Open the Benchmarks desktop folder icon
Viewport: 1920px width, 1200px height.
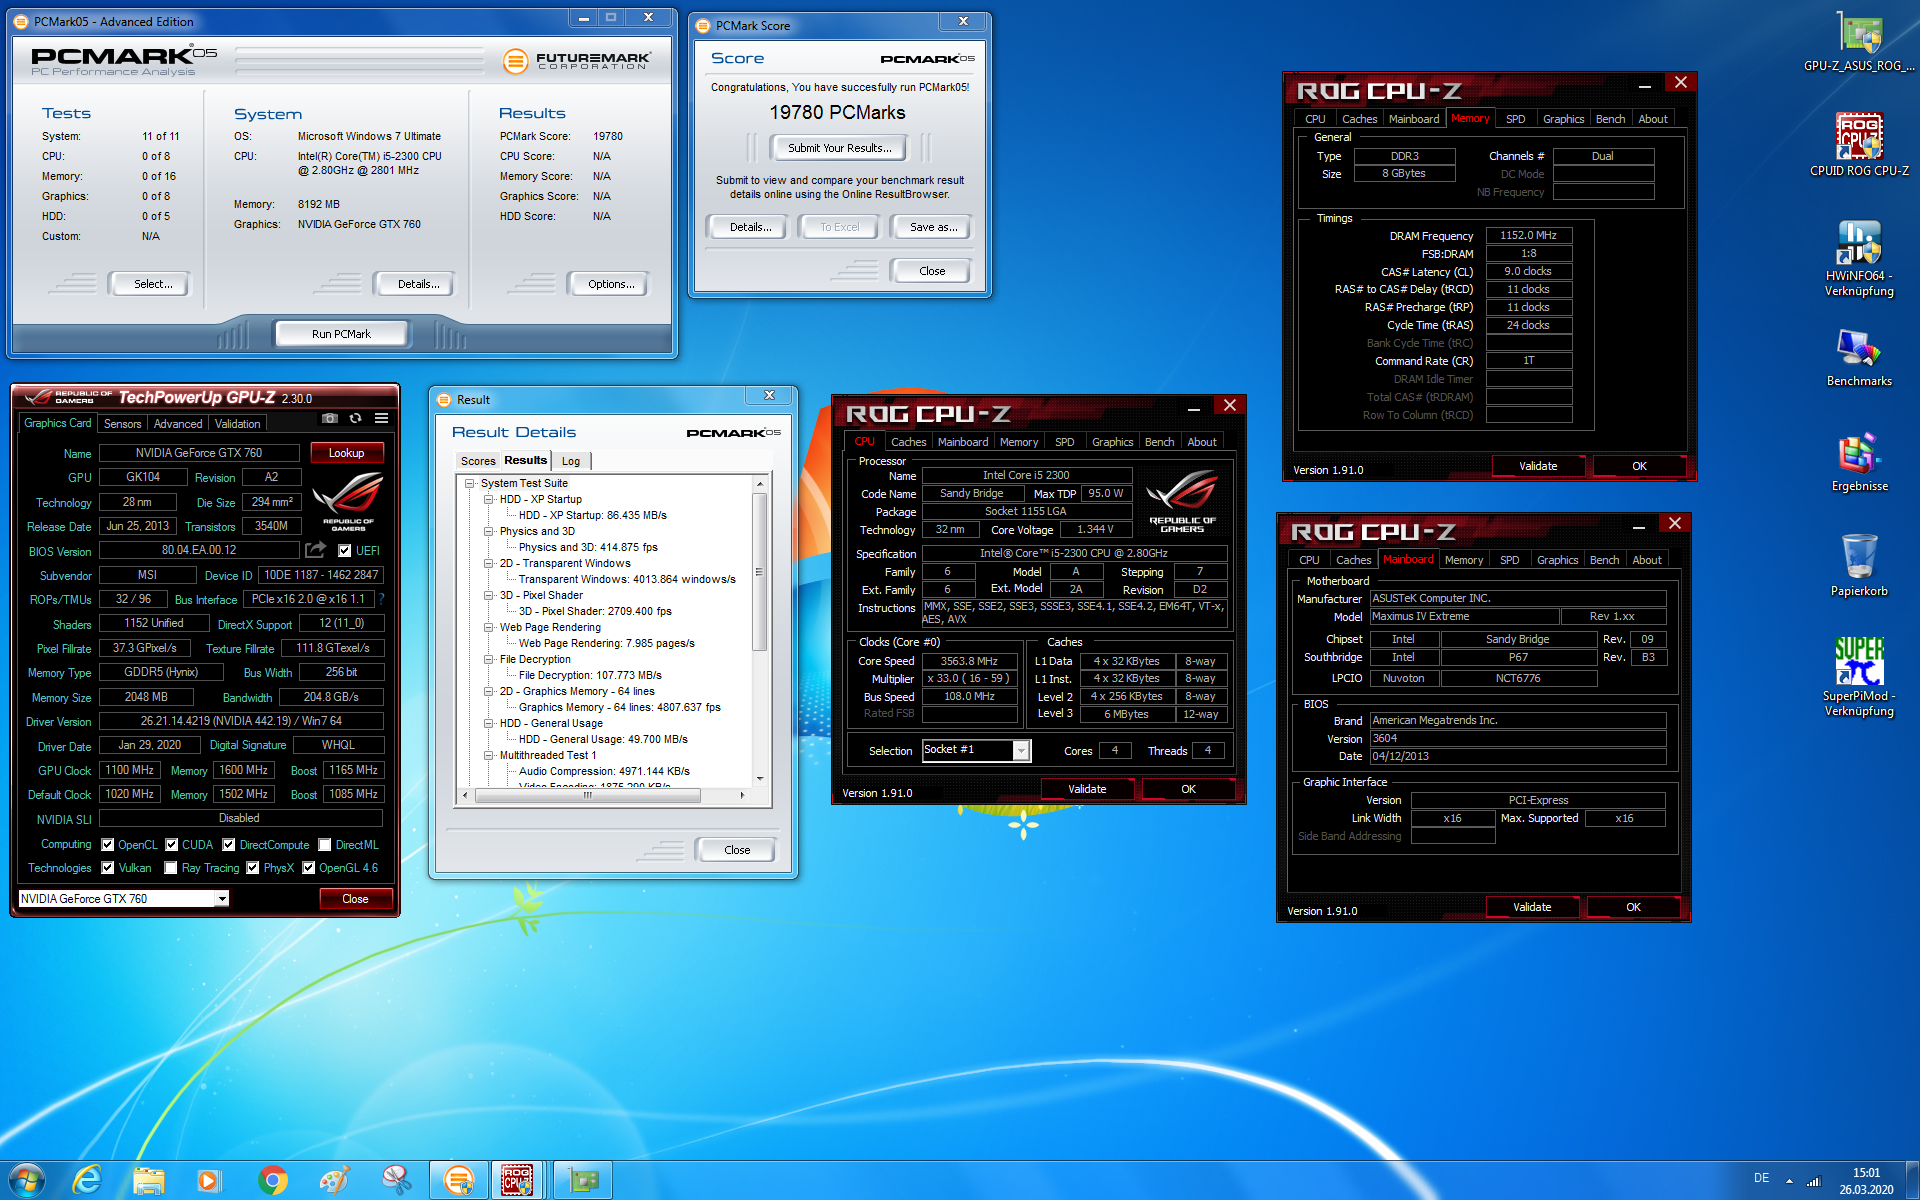coord(1859,357)
